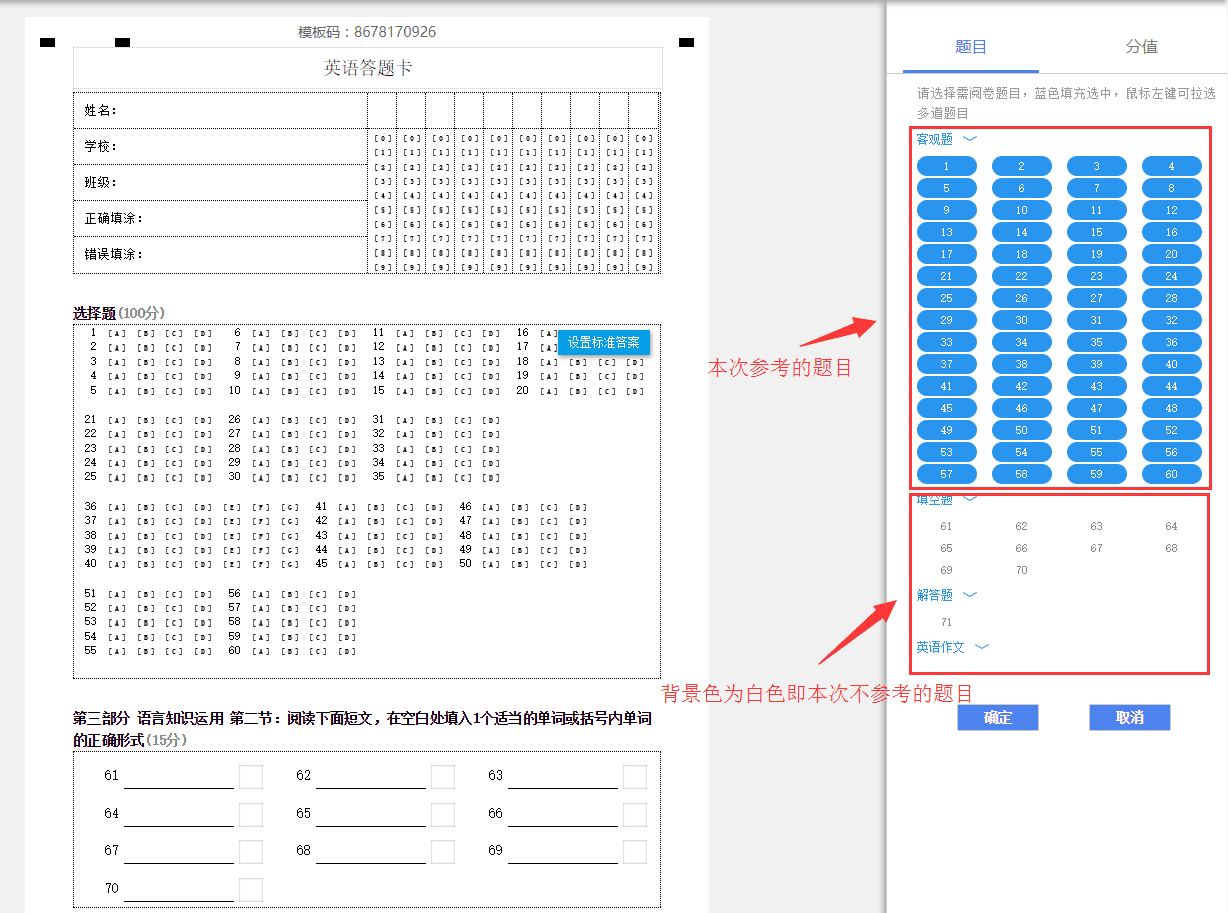The height and width of the screenshot is (913, 1228).
Task: Collapse the 客观题 section chevron
Action: pos(969,140)
